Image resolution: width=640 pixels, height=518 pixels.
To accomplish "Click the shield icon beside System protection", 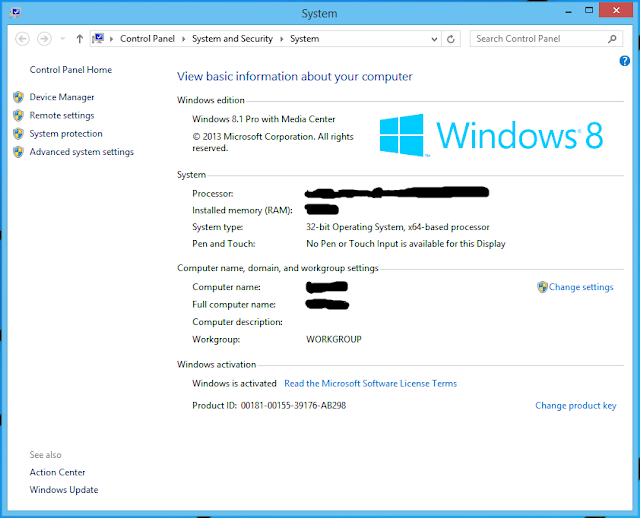I will [x=18, y=133].
